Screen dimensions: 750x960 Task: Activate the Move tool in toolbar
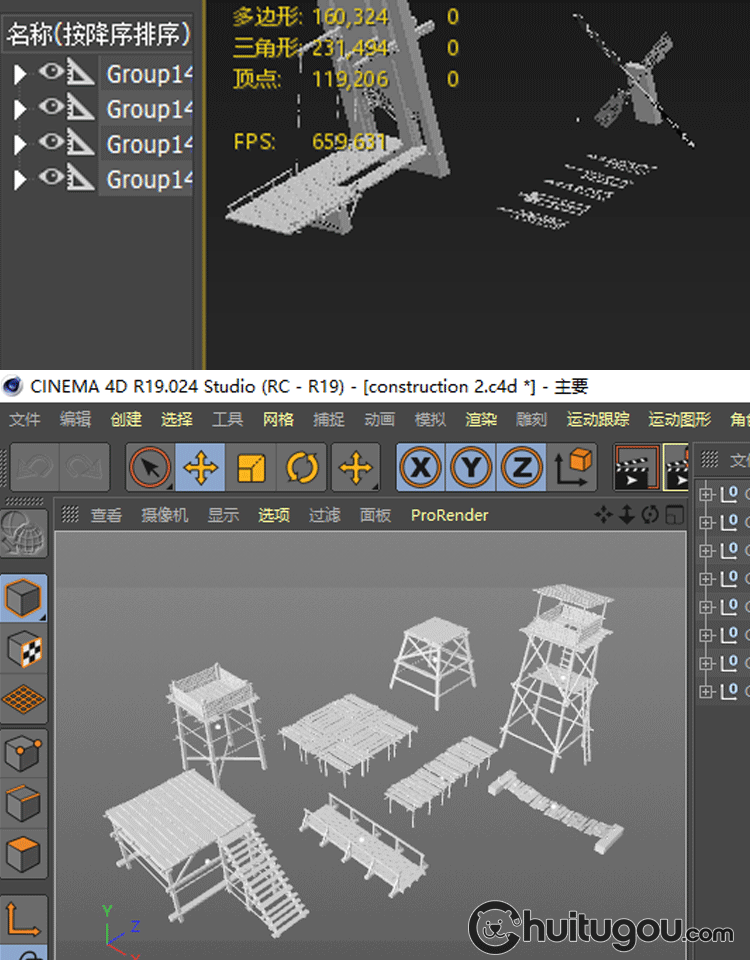201,467
